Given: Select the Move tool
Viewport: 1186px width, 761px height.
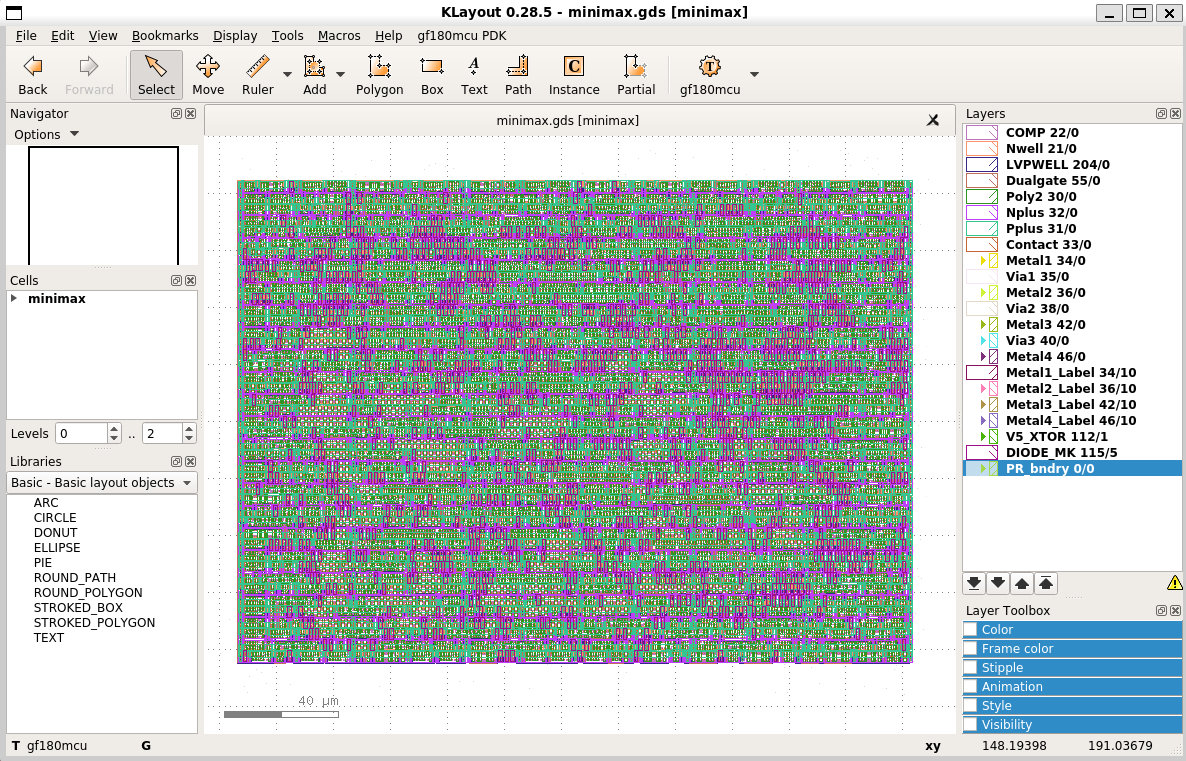Looking at the screenshot, I should (208, 75).
